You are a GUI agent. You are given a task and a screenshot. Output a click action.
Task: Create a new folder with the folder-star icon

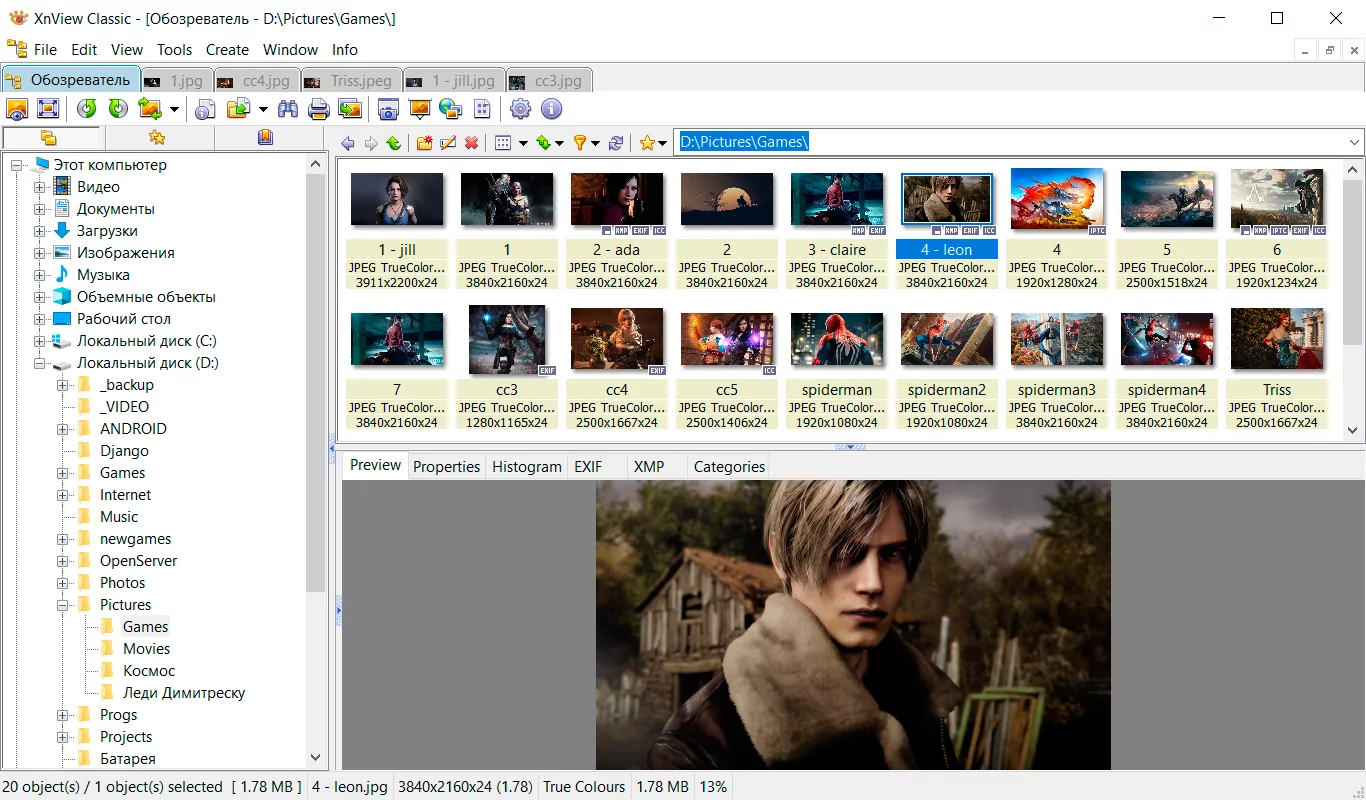[x=425, y=143]
